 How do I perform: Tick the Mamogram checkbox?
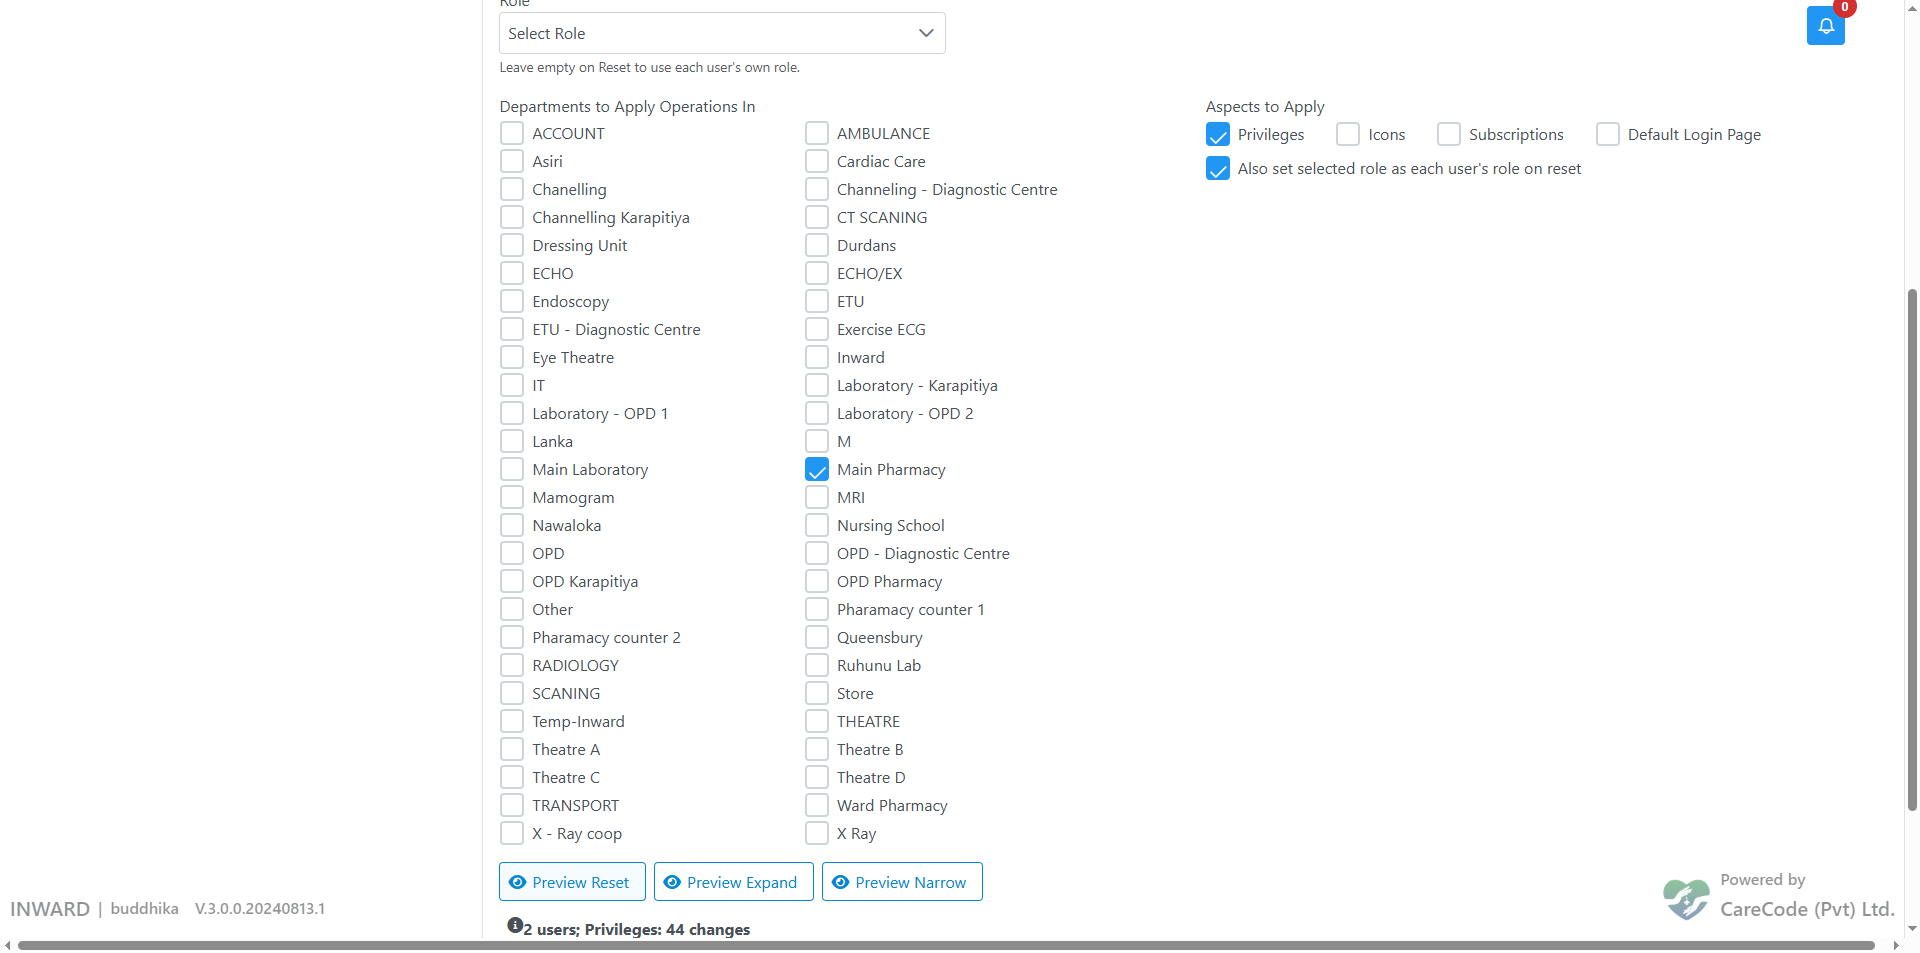tap(511, 497)
